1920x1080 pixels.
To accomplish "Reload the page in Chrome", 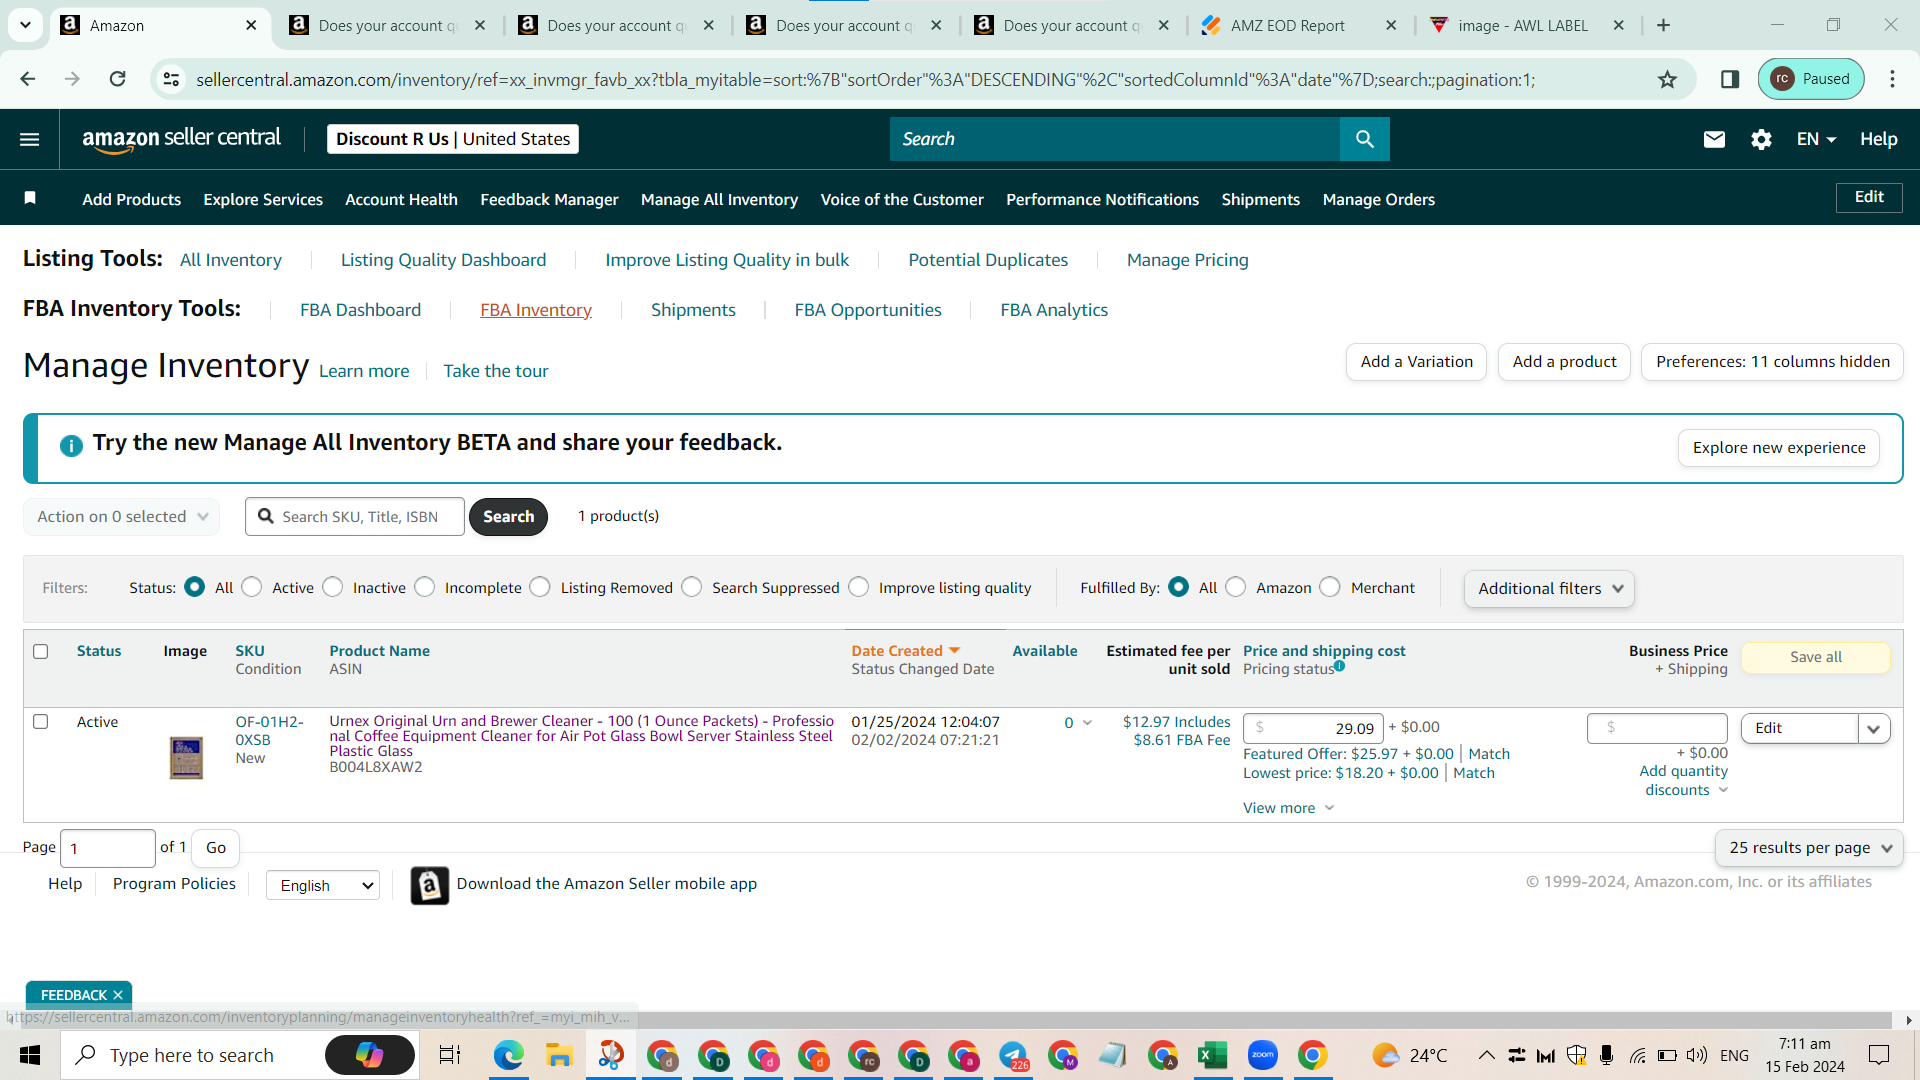I will (118, 79).
